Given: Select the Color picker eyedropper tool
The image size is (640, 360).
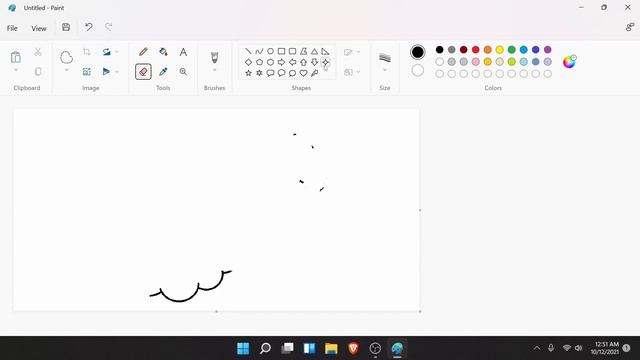Looking at the screenshot, I should pos(163,72).
